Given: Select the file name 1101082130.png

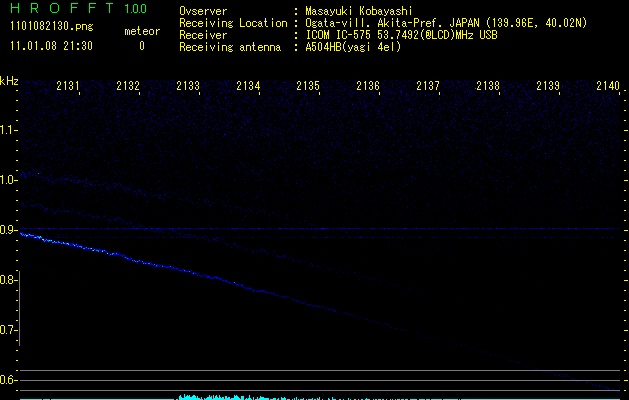Looking at the screenshot, I should [52, 26].
